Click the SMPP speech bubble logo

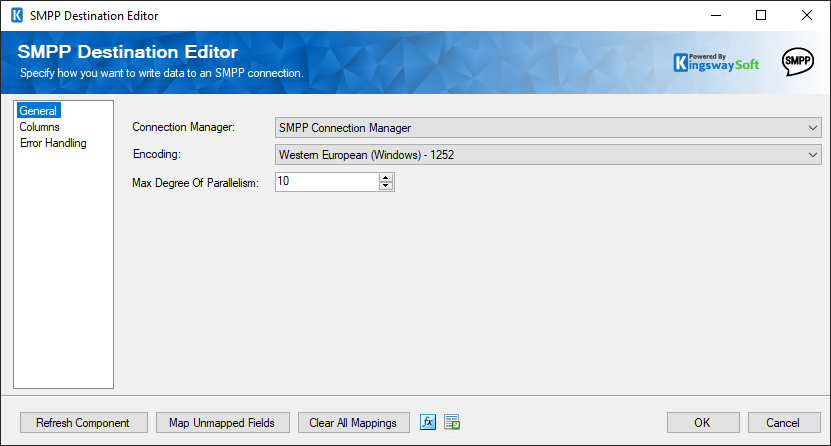[798, 61]
